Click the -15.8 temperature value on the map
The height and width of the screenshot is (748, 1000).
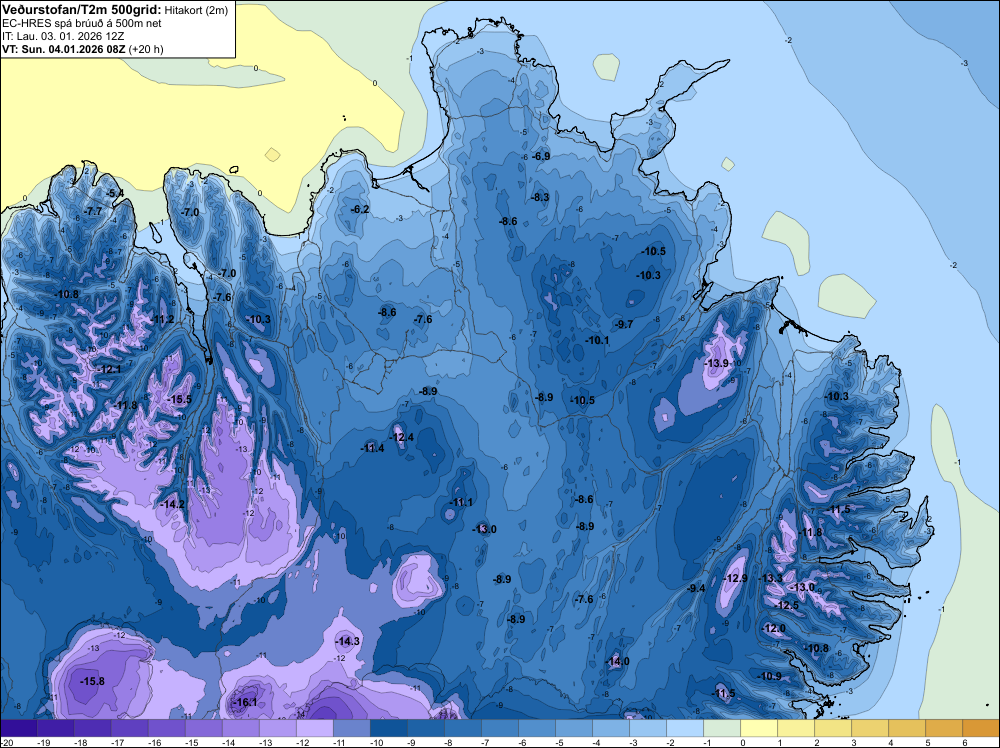(x=92, y=681)
